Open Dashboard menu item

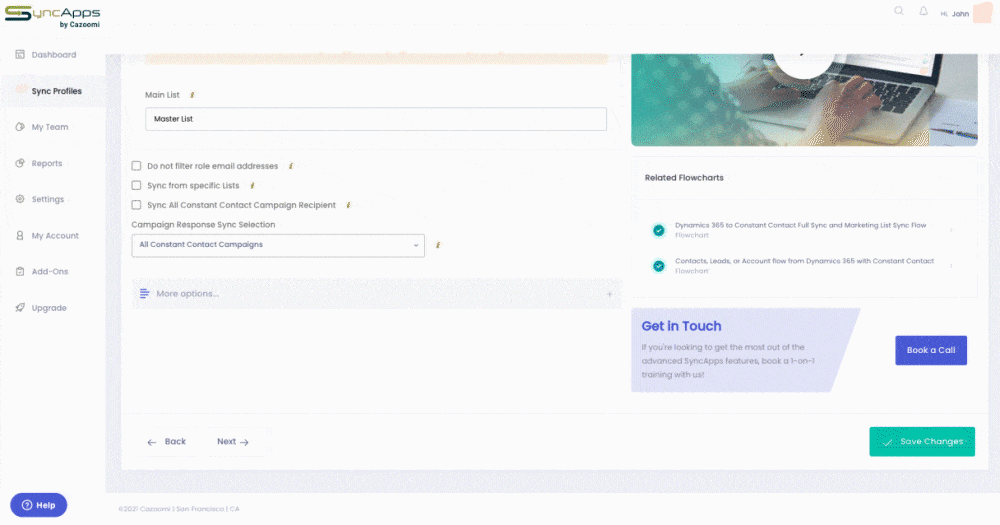tap(54, 55)
